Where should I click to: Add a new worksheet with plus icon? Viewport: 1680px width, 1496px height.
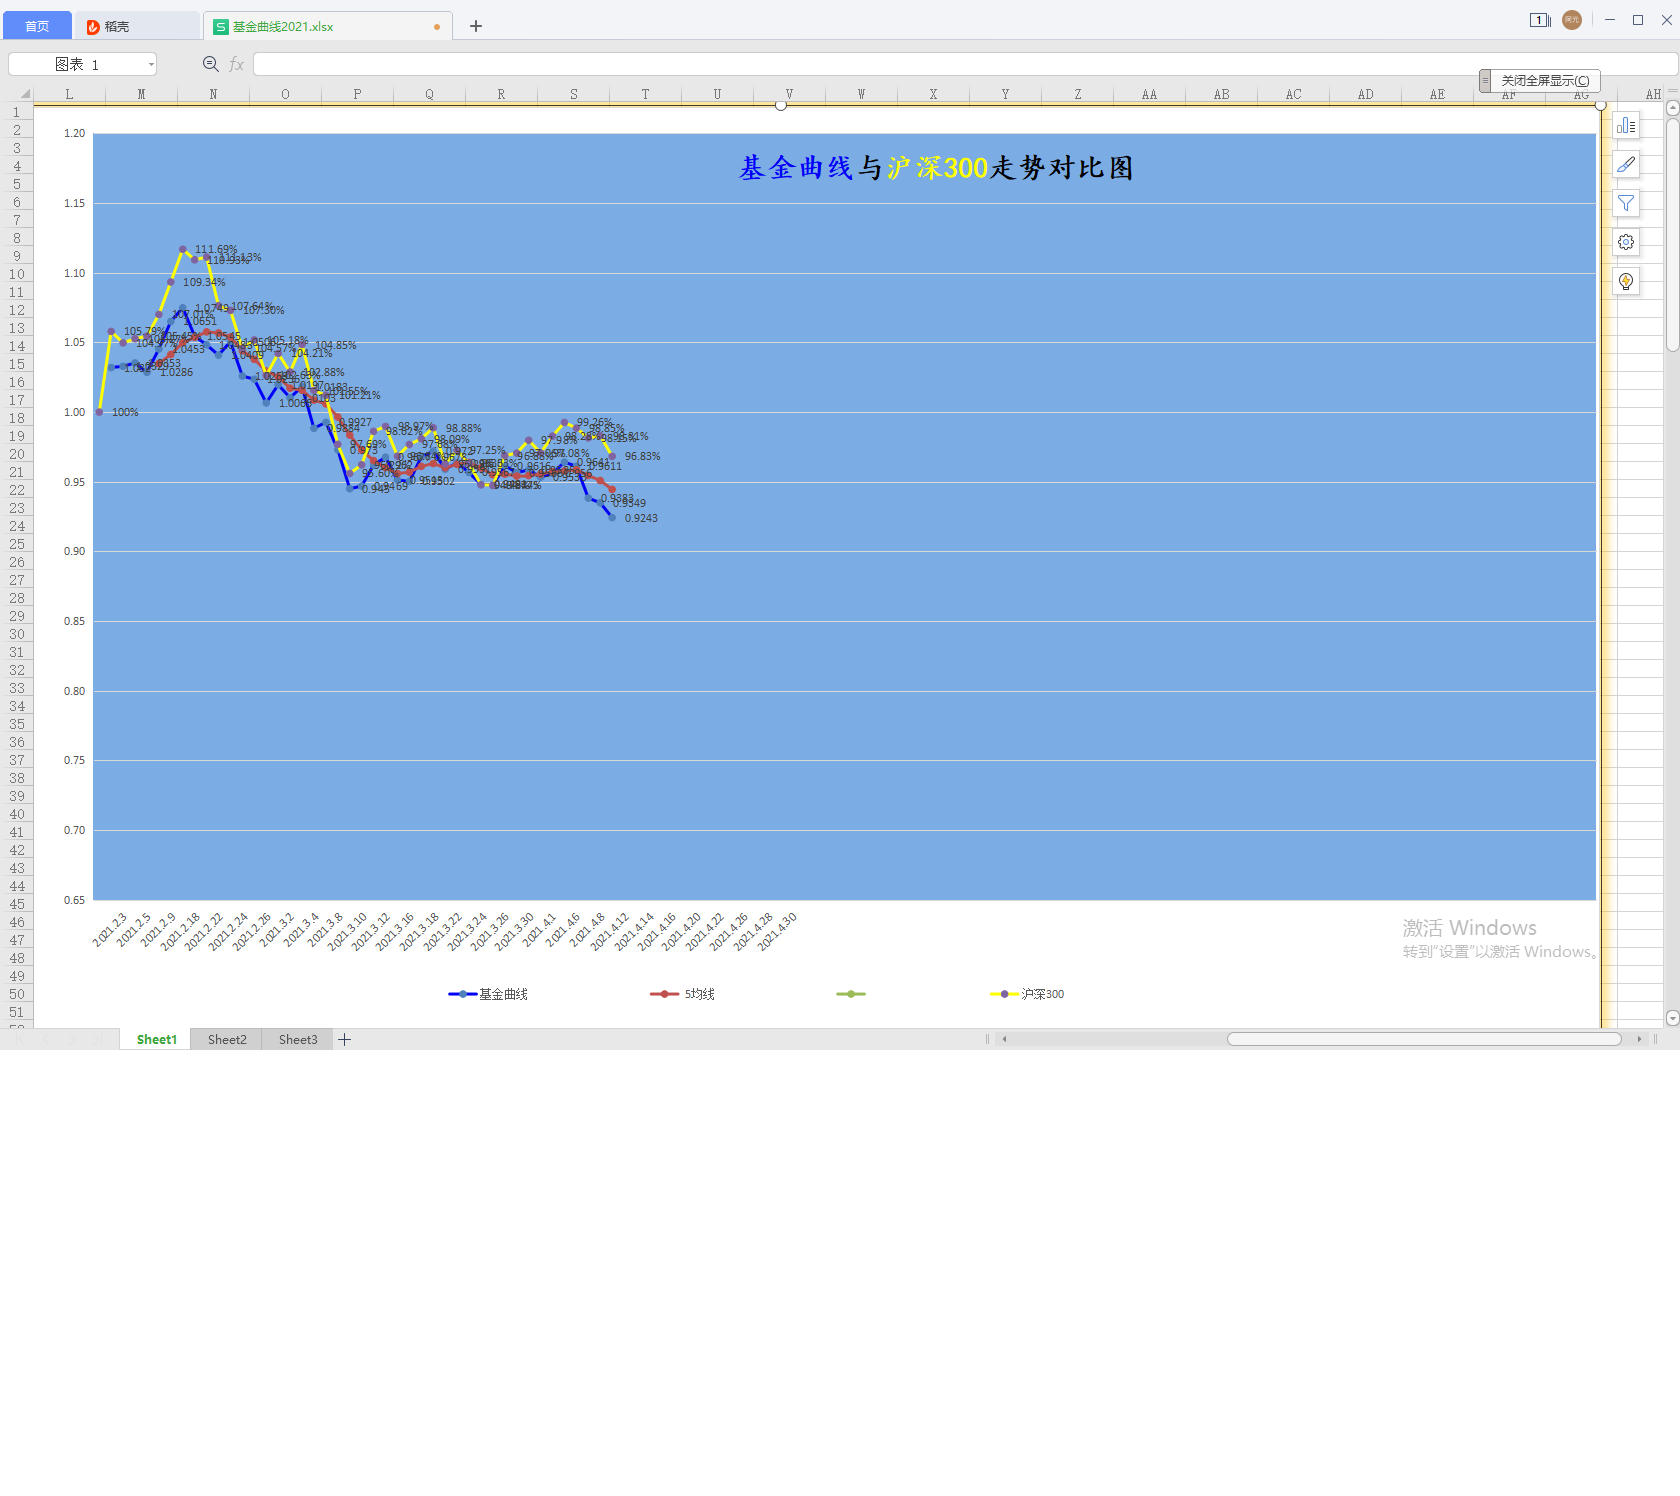click(345, 1040)
